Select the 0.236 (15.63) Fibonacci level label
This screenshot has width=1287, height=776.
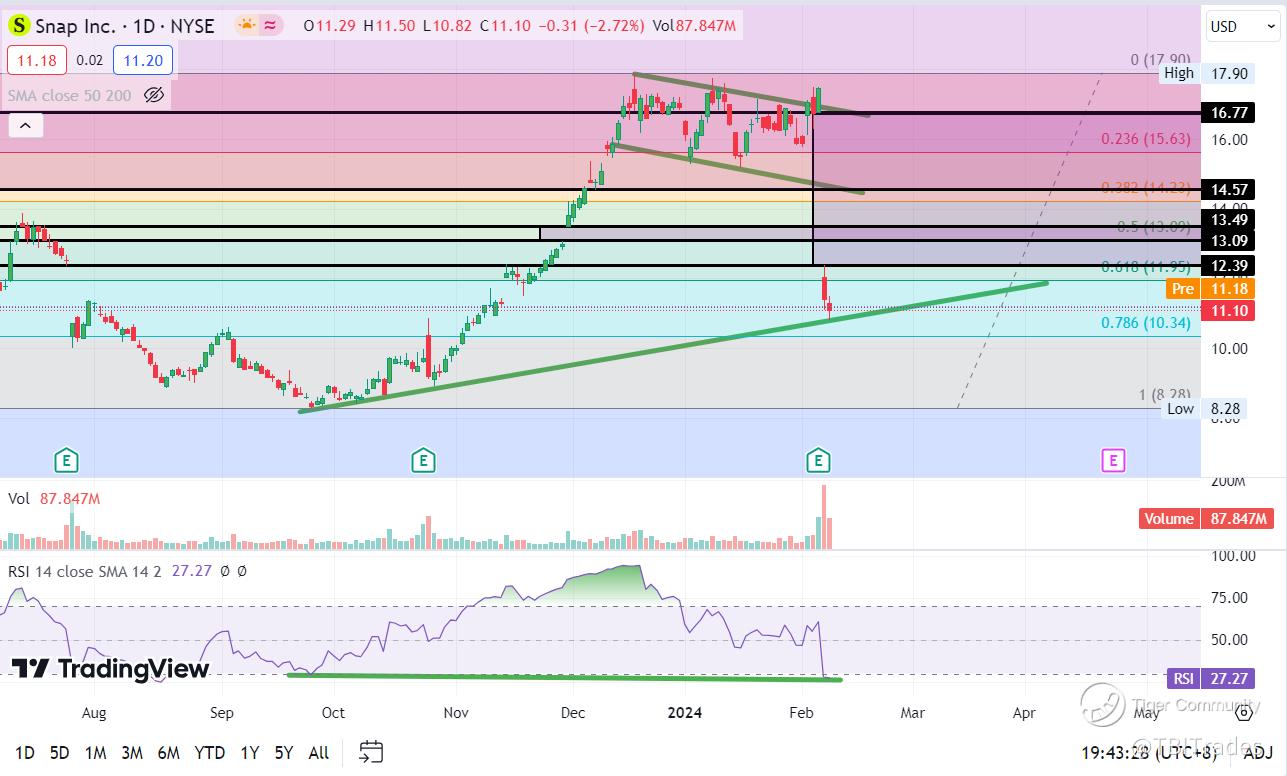point(1146,139)
